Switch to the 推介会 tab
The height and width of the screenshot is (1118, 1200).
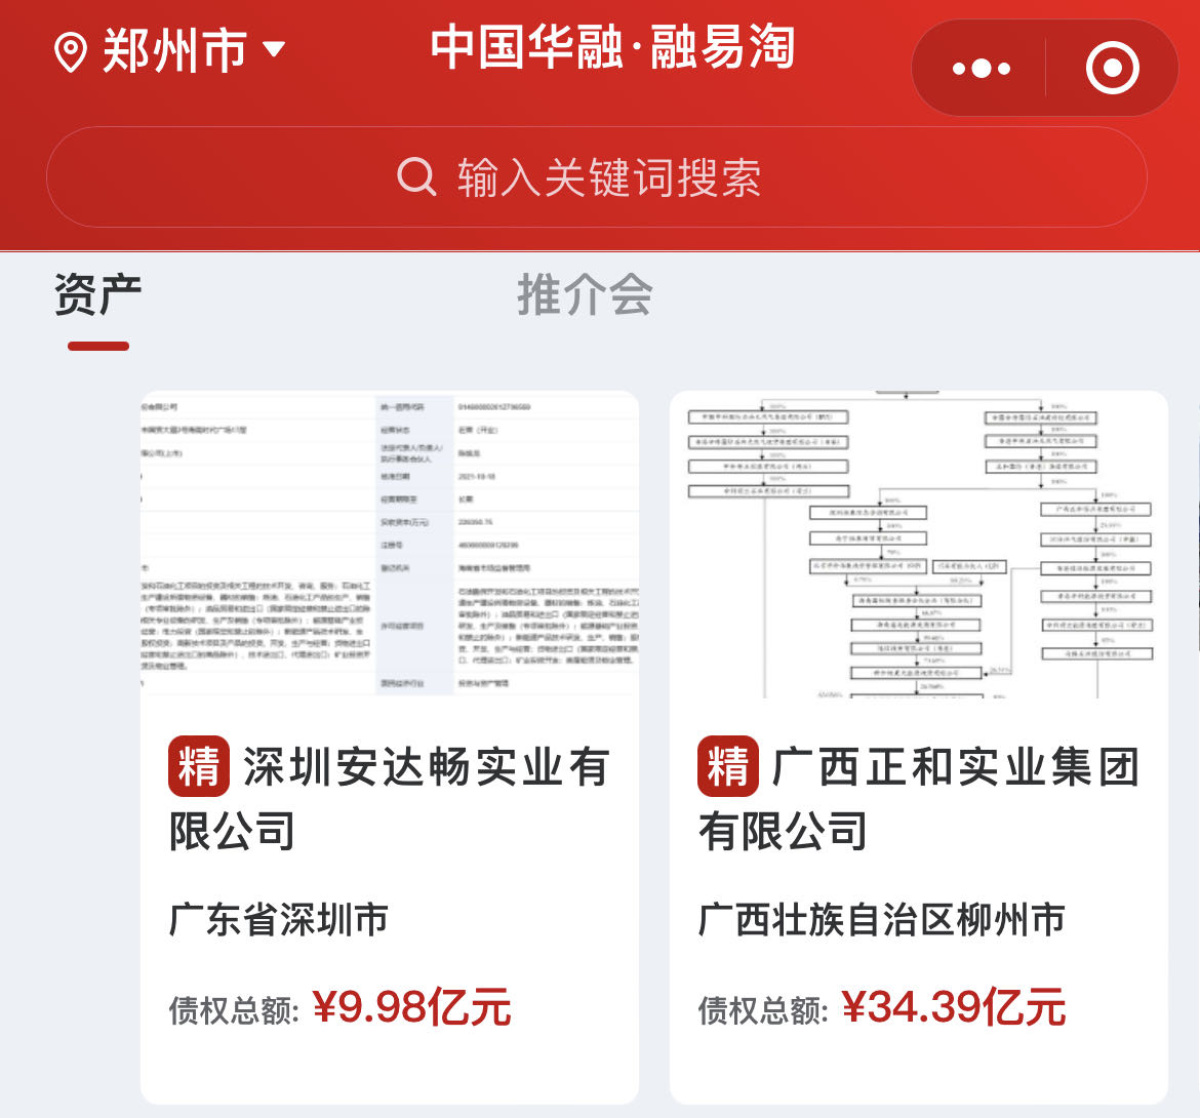tap(585, 295)
